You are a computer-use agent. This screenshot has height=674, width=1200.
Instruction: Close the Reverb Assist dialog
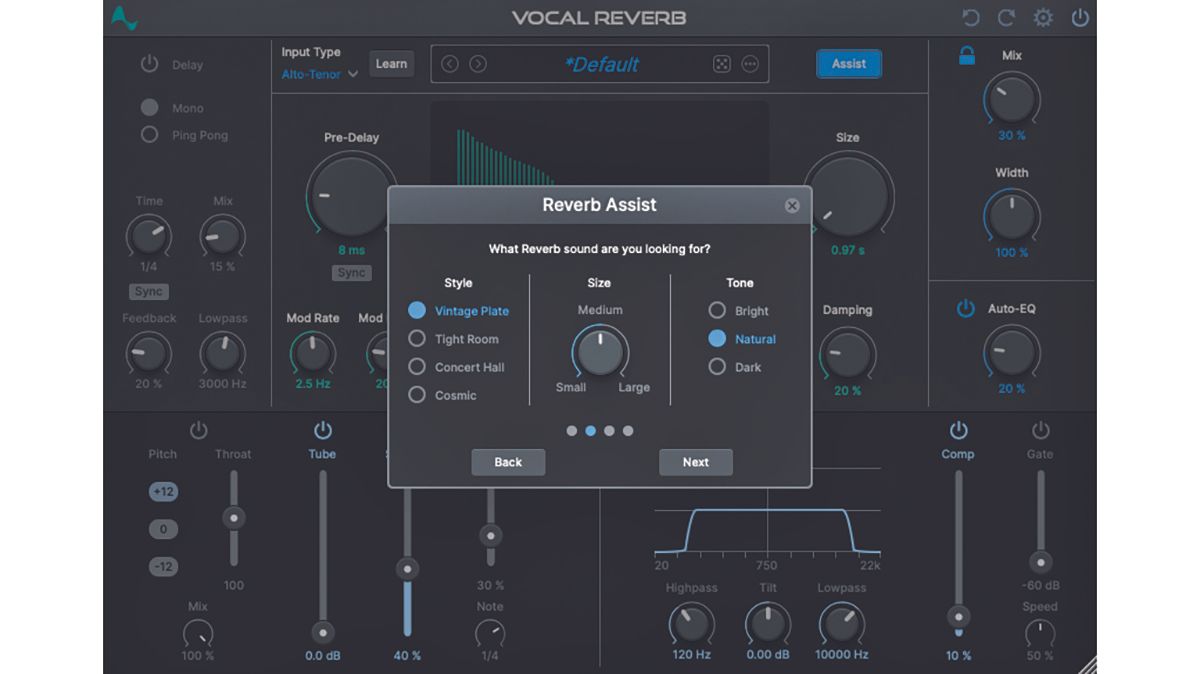point(792,205)
